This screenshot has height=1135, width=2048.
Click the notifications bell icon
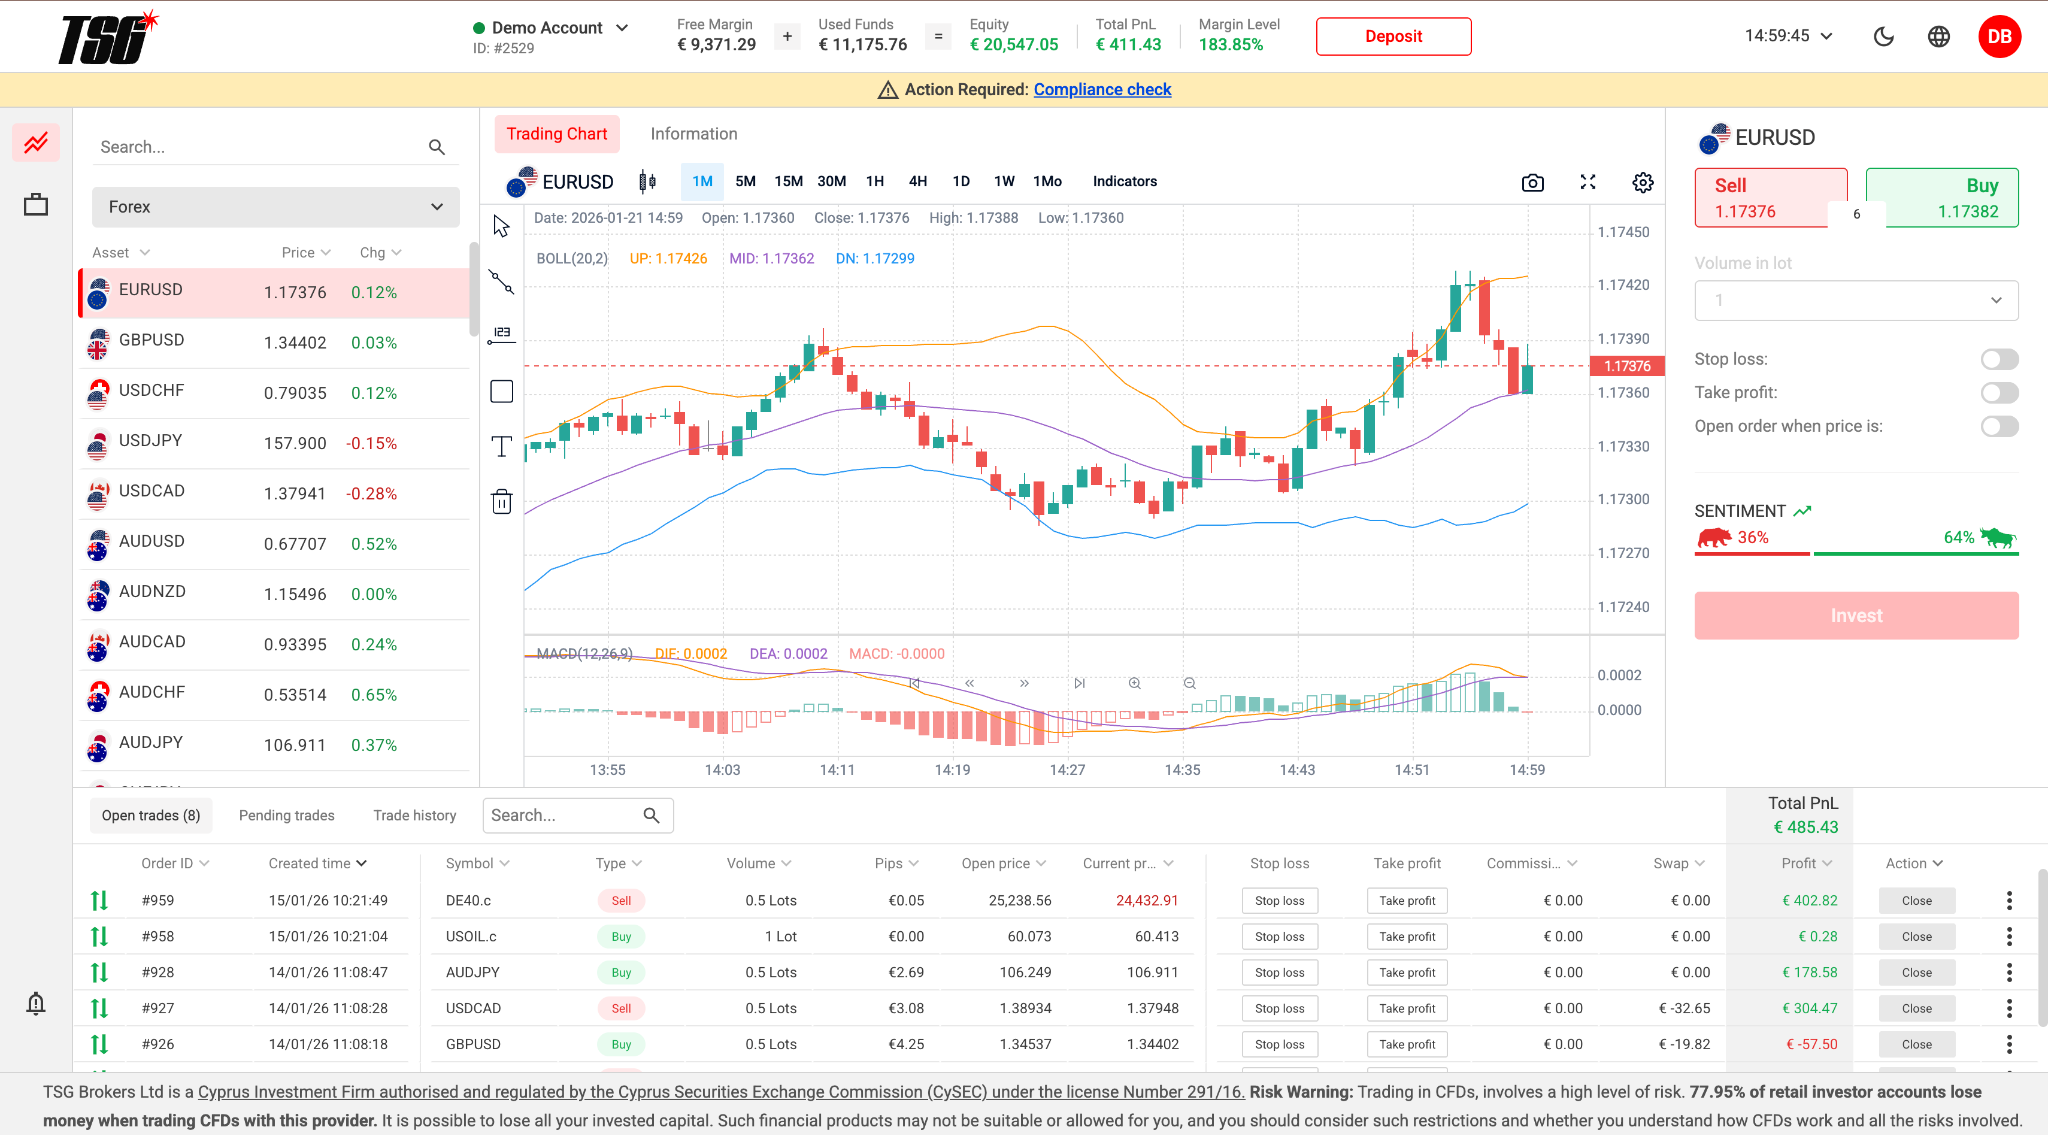[x=36, y=1003]
